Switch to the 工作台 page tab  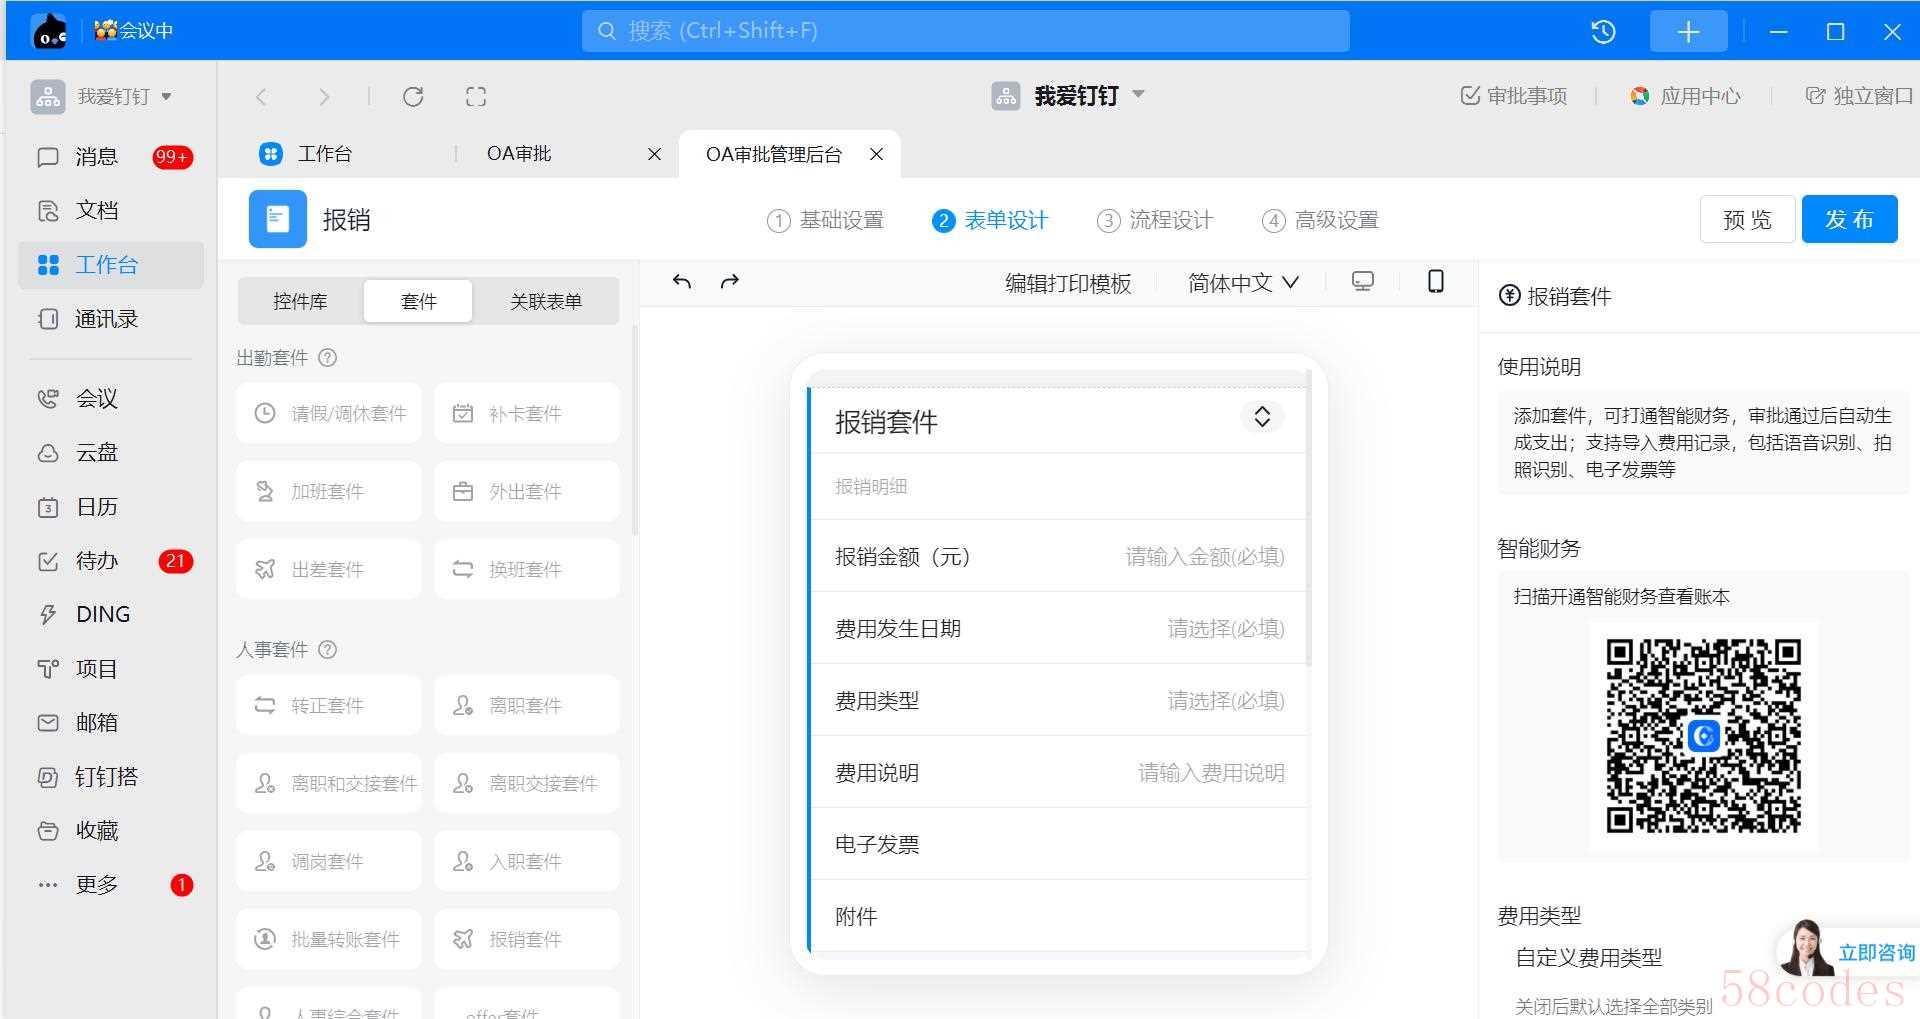tap(325, 154)
